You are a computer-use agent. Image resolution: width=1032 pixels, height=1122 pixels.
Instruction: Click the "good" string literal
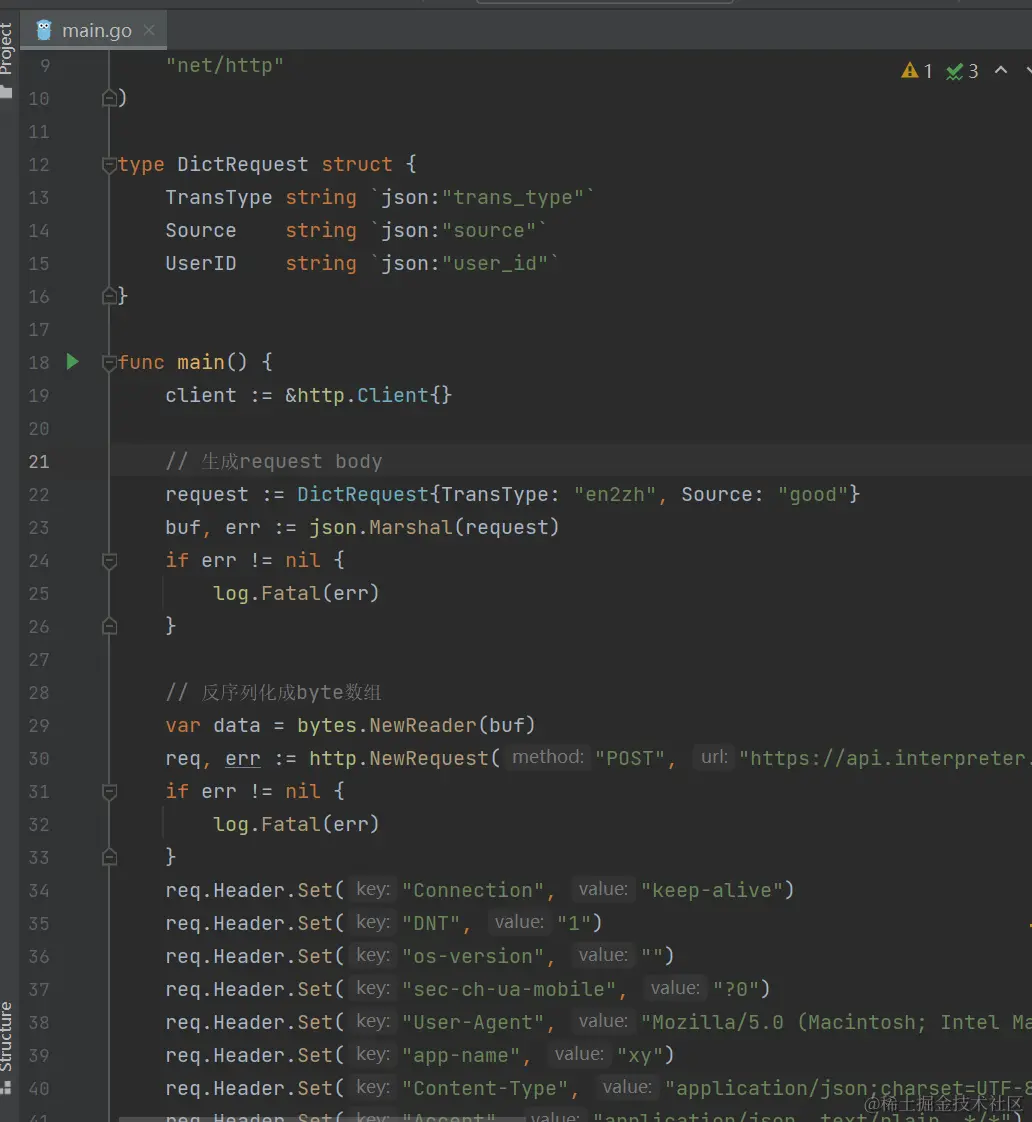(x=813, y=494)
